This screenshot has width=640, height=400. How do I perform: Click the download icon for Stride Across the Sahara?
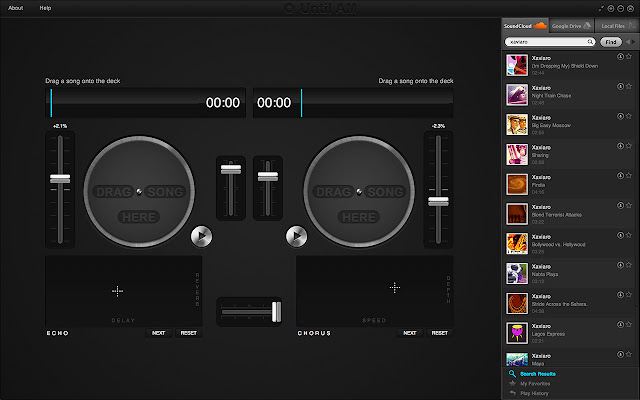[x=621, y=297]
